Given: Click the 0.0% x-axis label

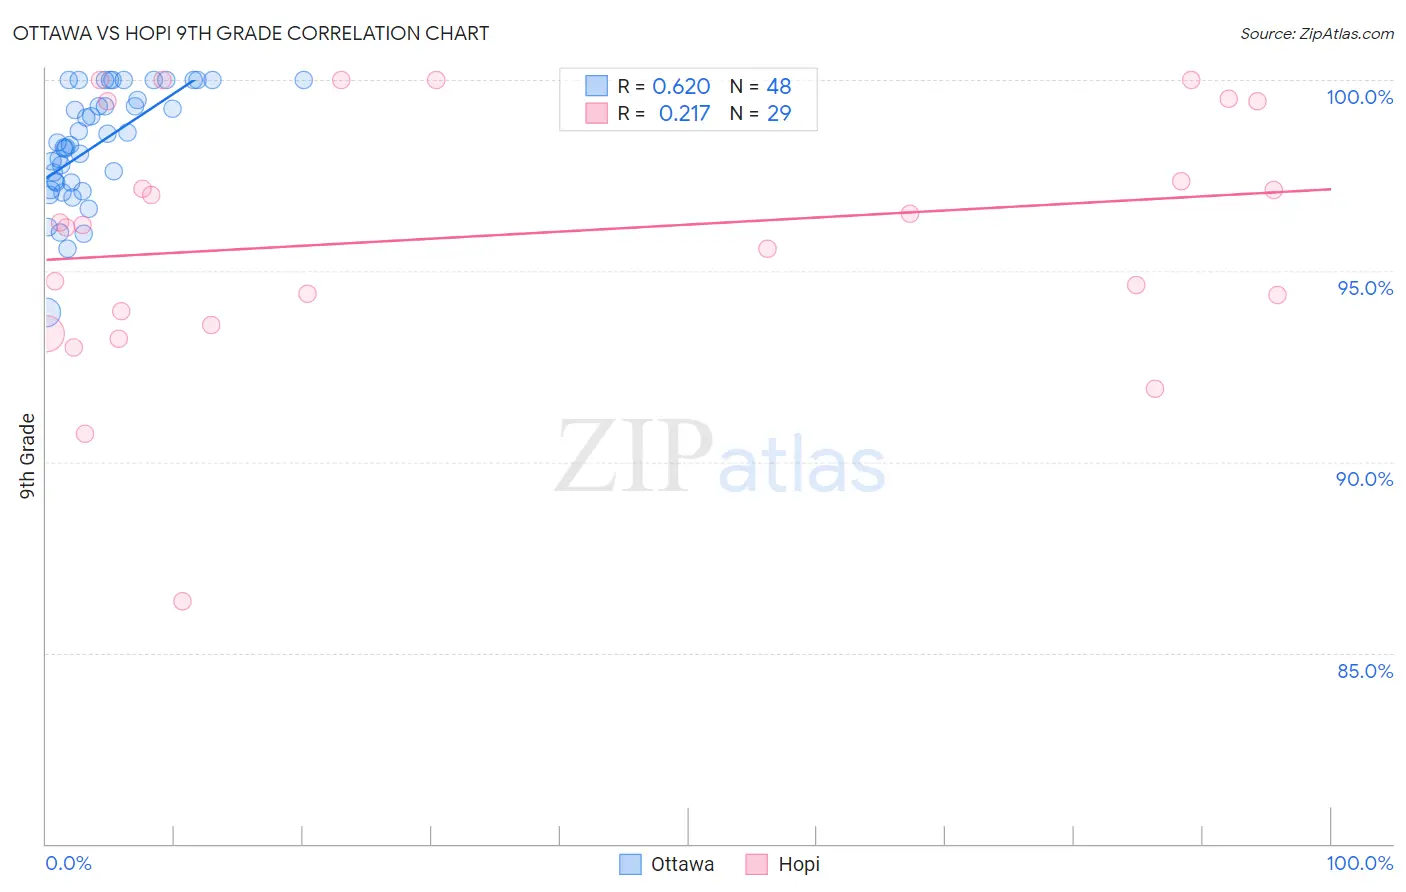Looking at the screenshot, I should point(69,863).
